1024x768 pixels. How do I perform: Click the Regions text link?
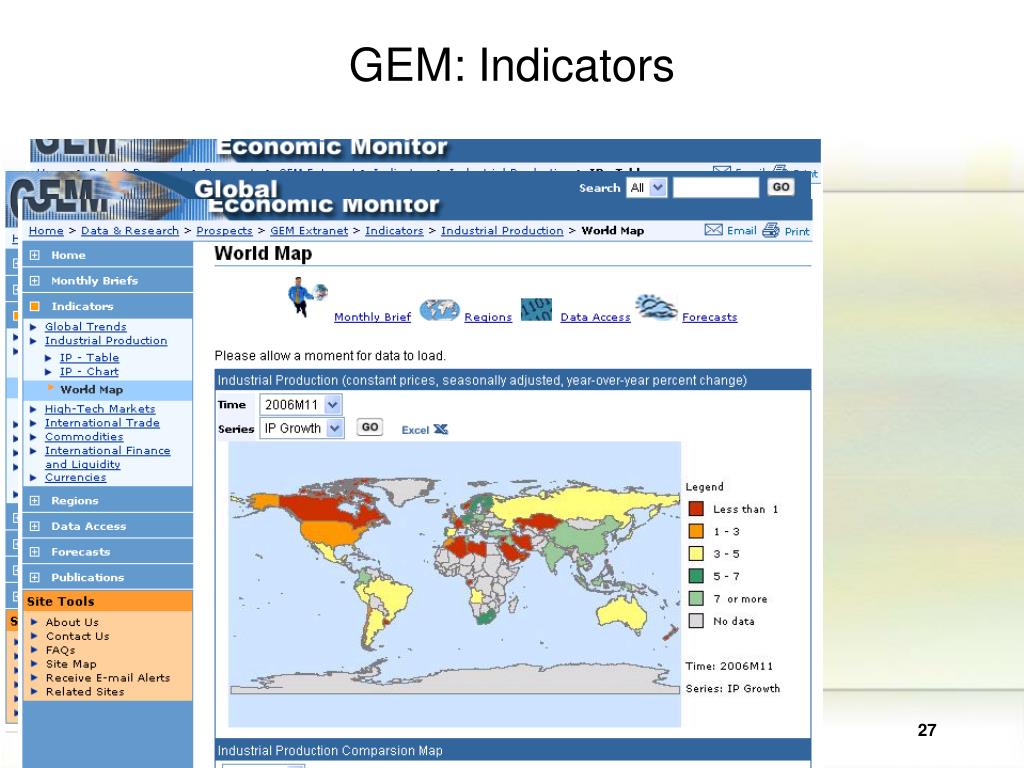488,317
